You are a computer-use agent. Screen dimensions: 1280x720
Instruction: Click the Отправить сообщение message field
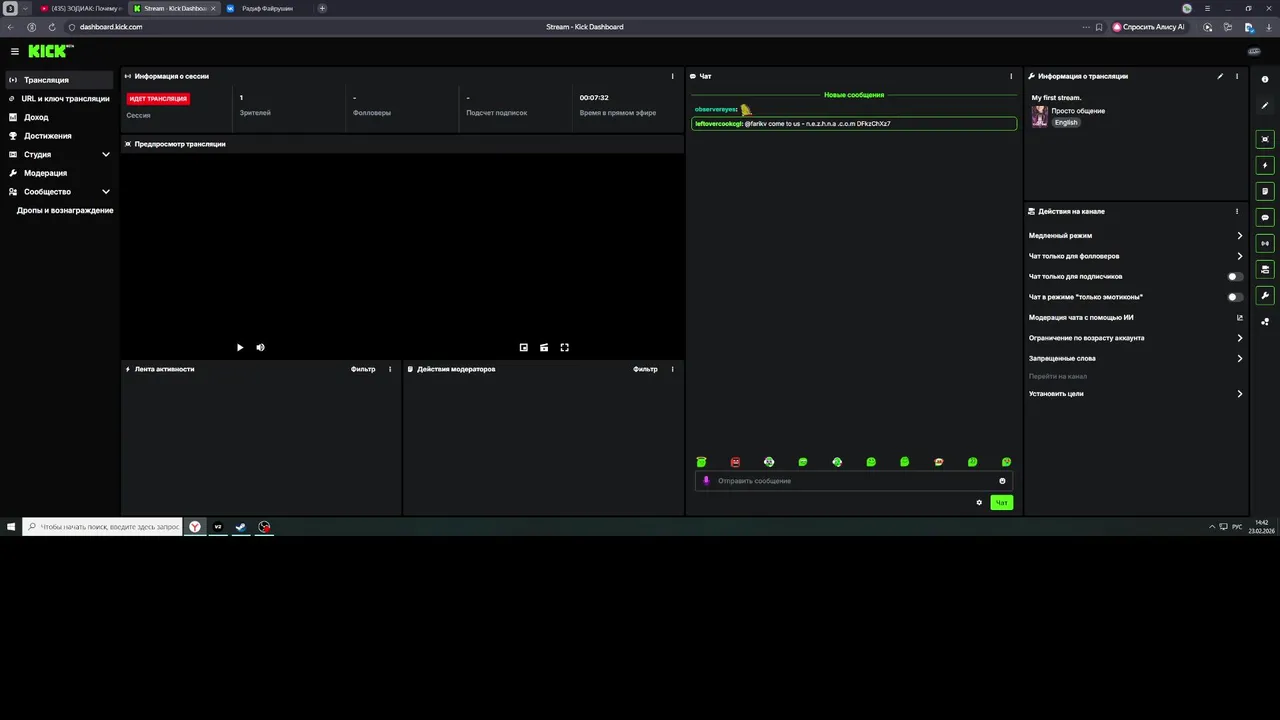coord(854,481)
